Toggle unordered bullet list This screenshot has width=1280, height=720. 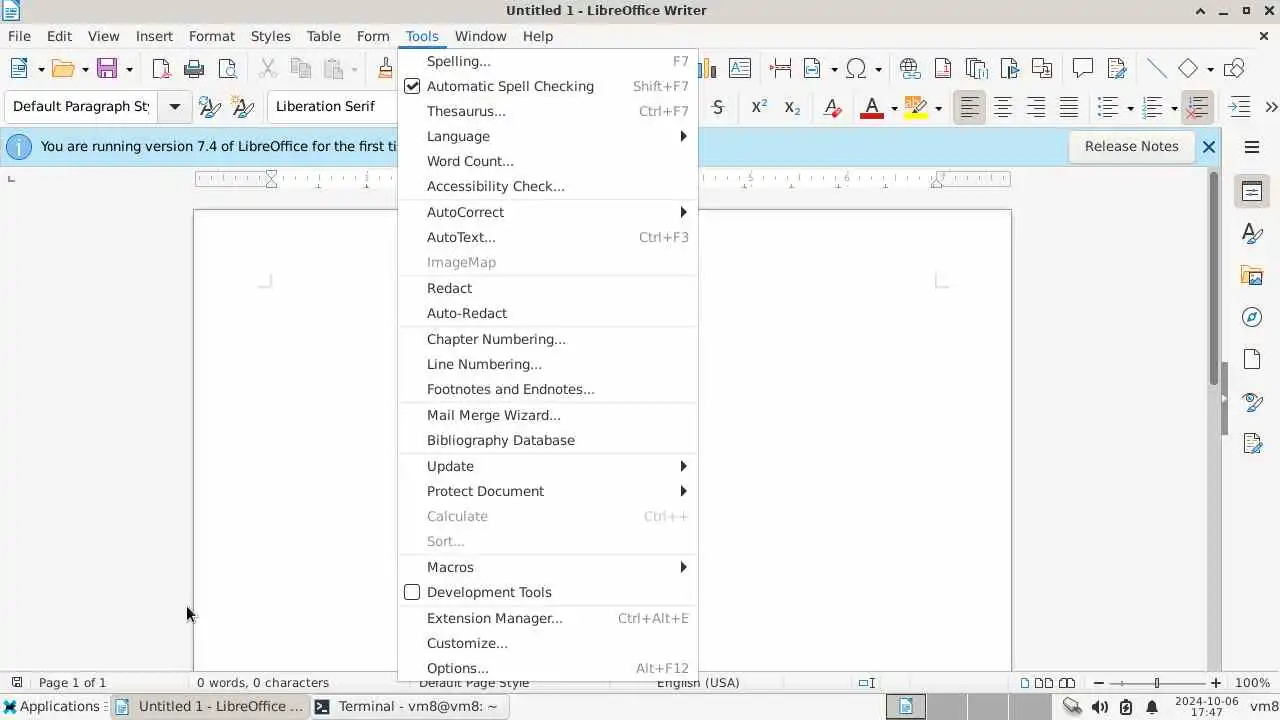[x=1107, y=106]
